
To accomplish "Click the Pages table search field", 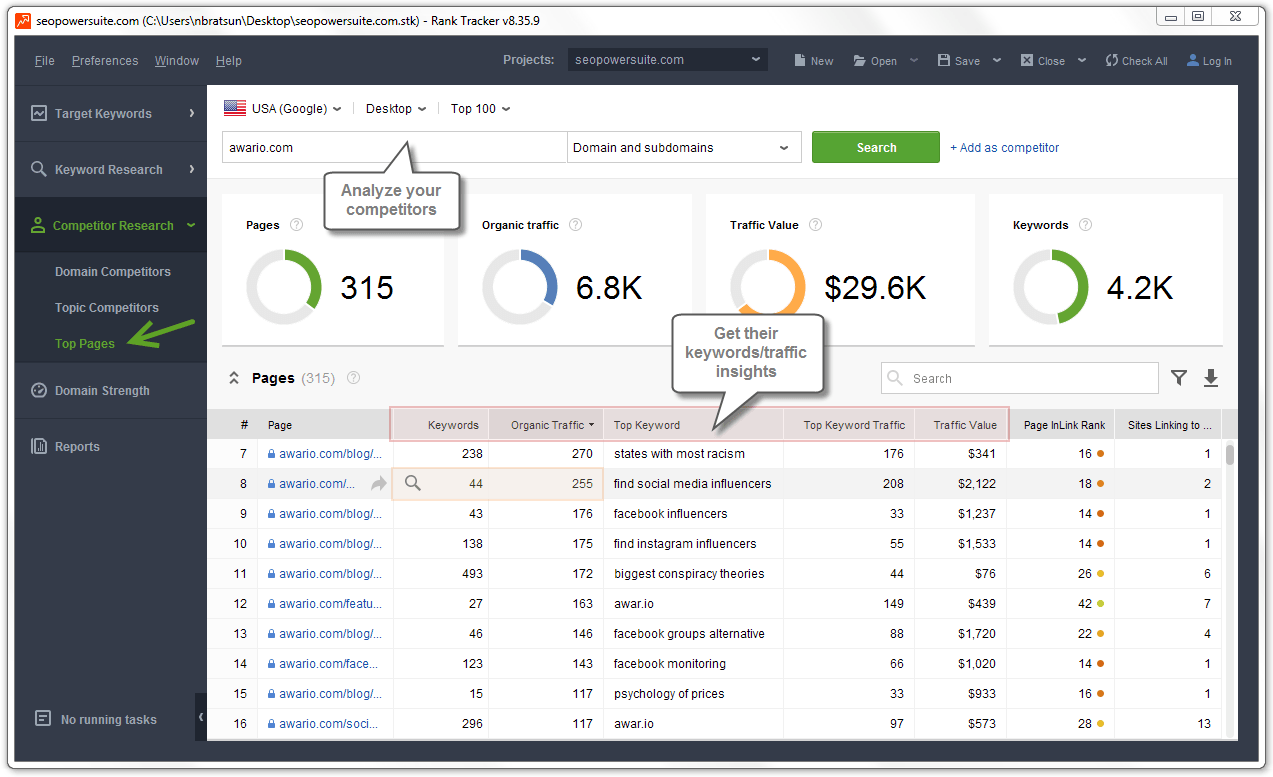I will 1020,378.
